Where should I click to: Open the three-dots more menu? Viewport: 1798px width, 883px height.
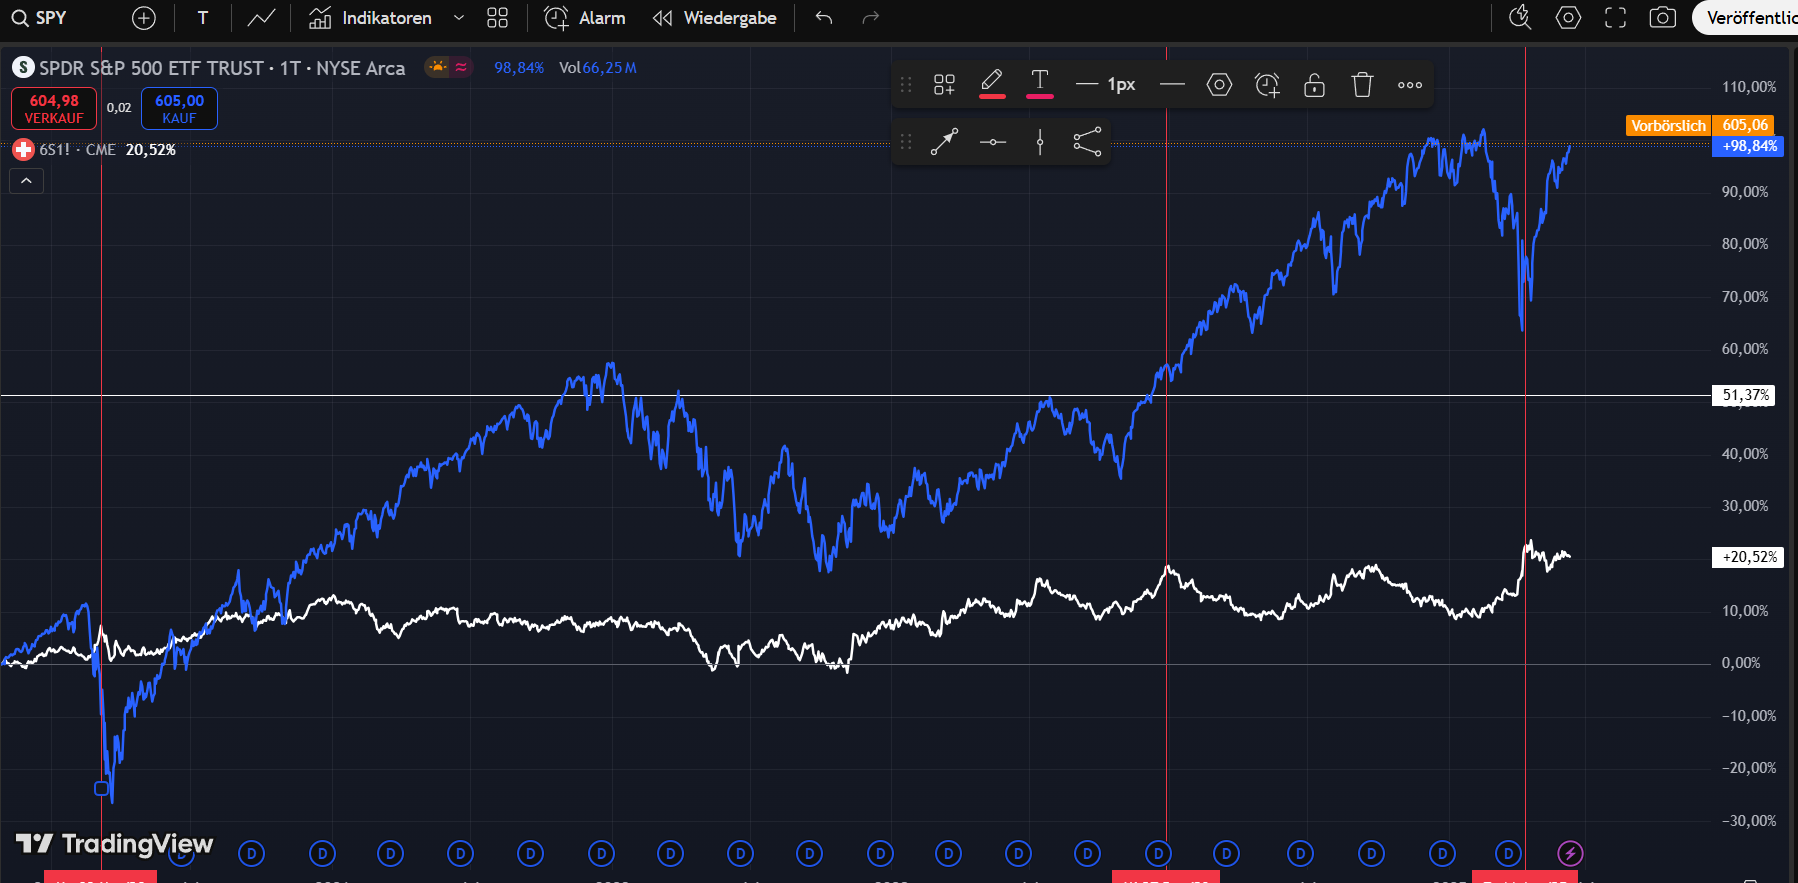click(1410, 85)
